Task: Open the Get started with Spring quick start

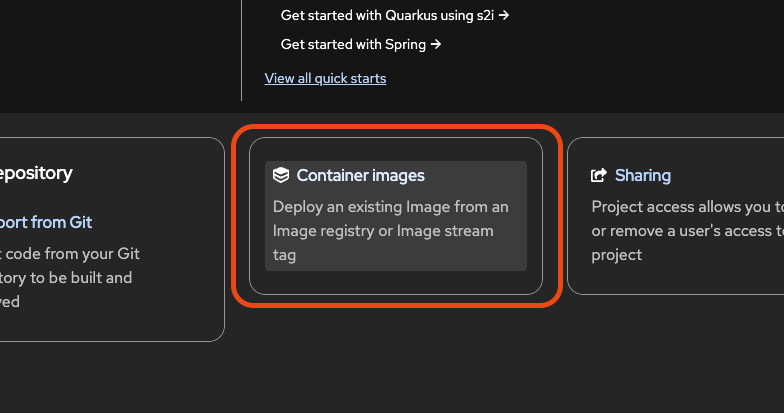Action: pos(360,44)
